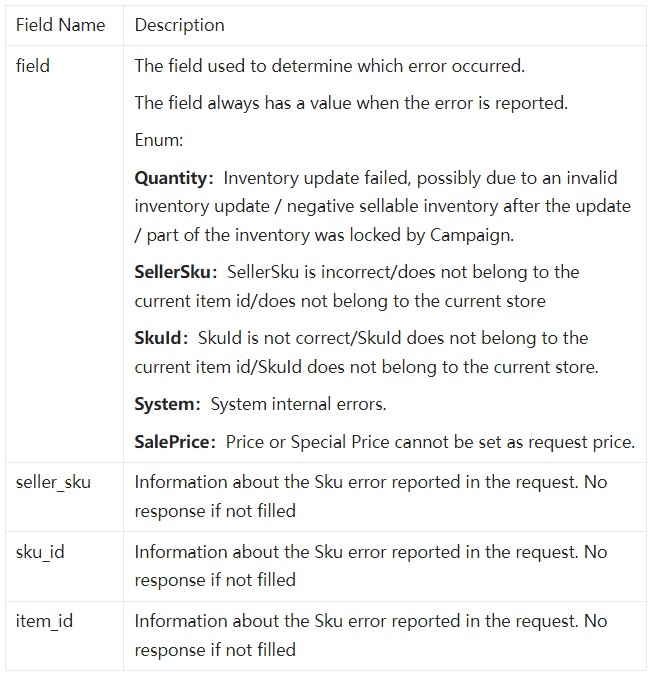
Task: Select the "field" name cell
Action: 33,66
